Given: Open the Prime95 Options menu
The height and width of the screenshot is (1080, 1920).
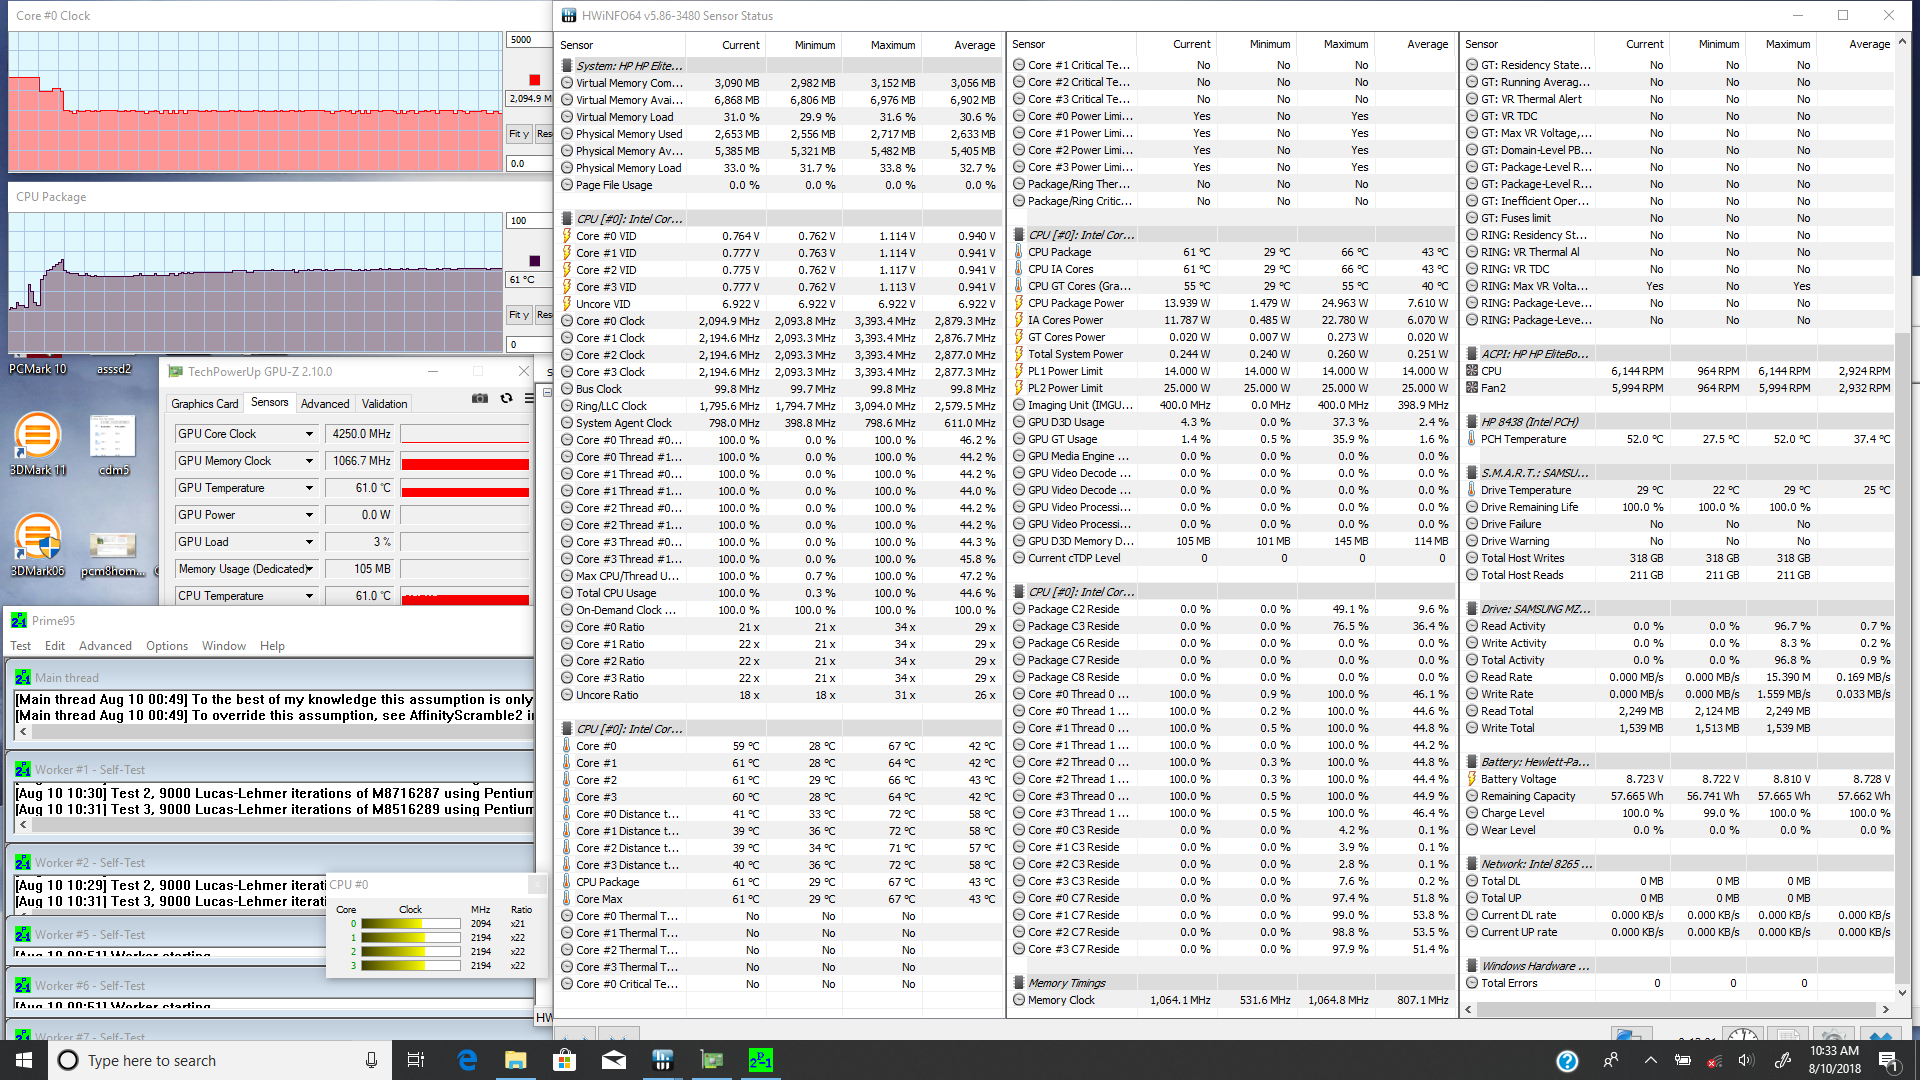Looking at the screenshot, I should pos(166,646).
